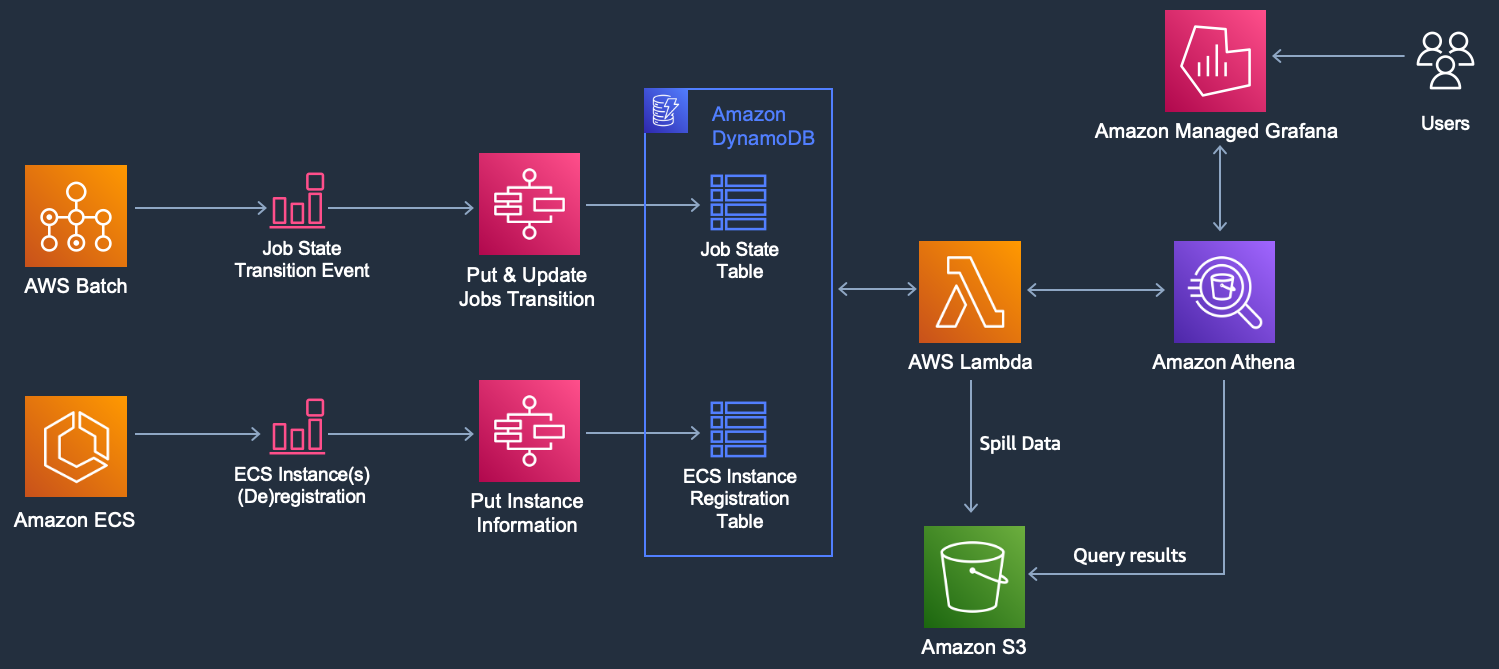This screenshot has width=1499, height=669.
Task: Click the 'Amazon Athena' label
Action: [x=1223, y=363]
